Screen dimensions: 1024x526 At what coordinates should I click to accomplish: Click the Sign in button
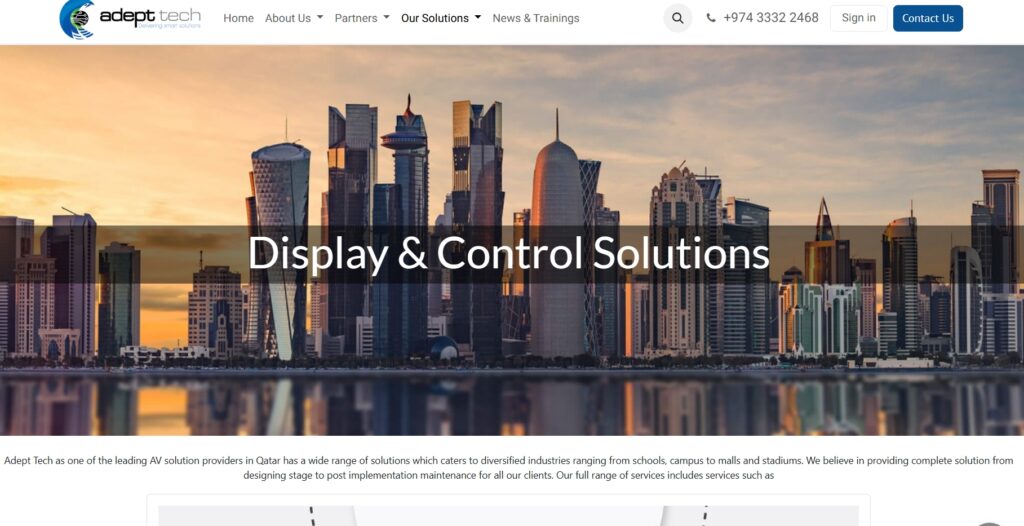pyautogui.click(x=858, y=18)
